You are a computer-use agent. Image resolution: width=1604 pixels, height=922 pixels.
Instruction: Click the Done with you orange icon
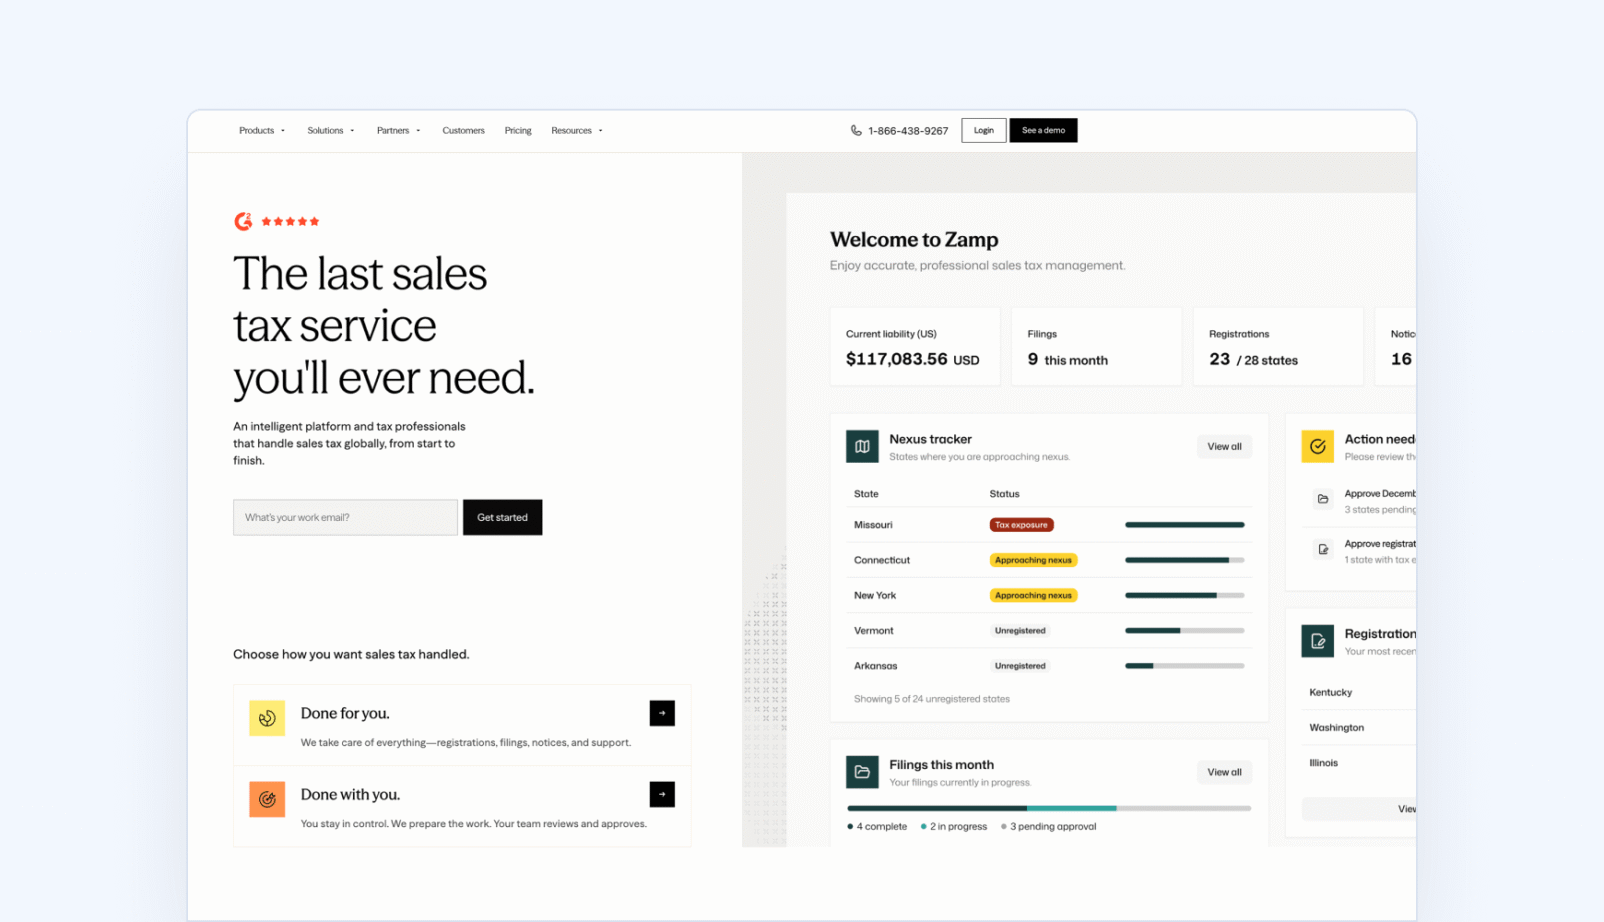pyautogui.click(x=267, y=799)
